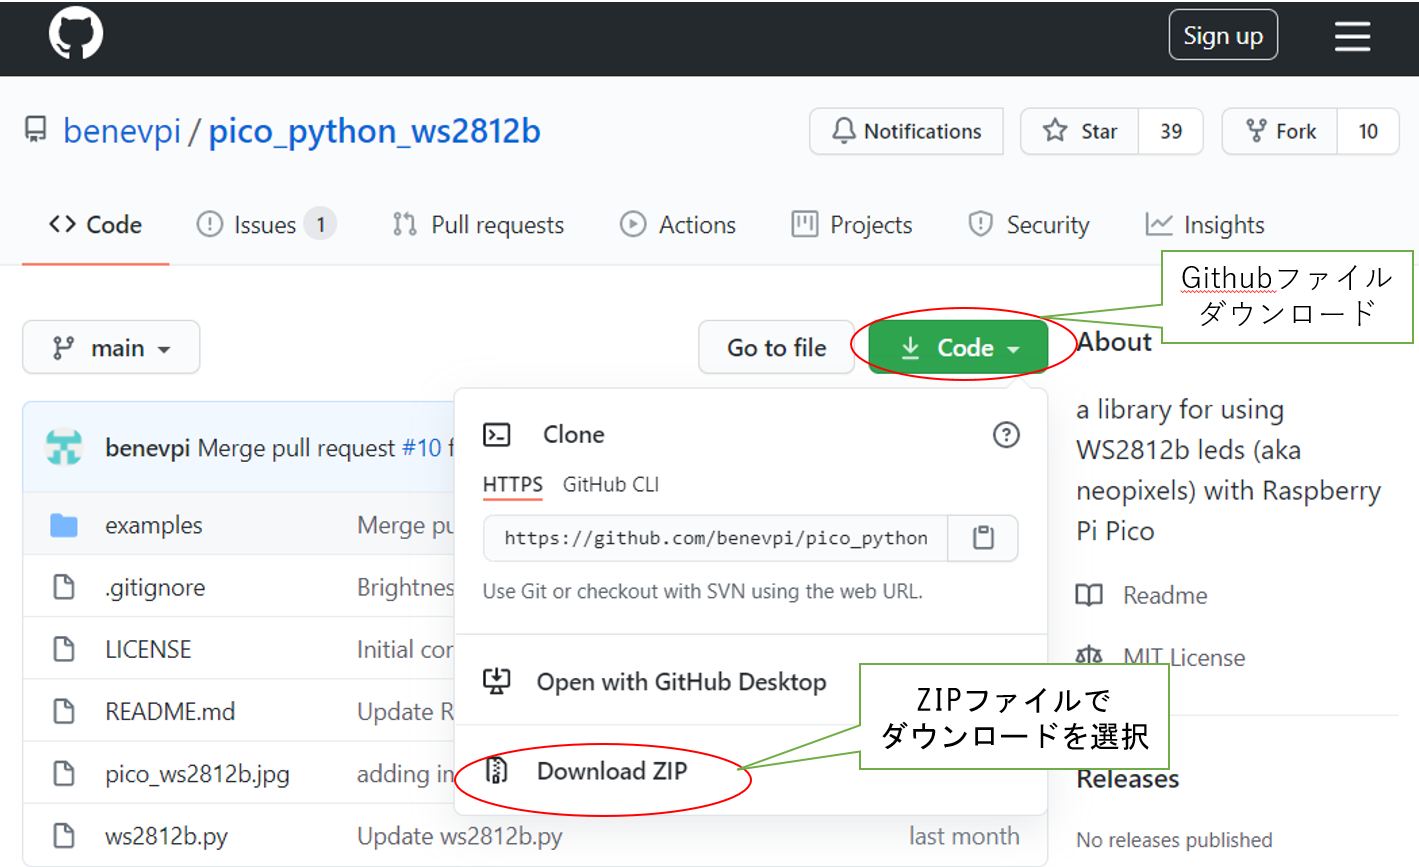
Task: Switch to the Insights tab
Action: click(x=1205, y=225)
